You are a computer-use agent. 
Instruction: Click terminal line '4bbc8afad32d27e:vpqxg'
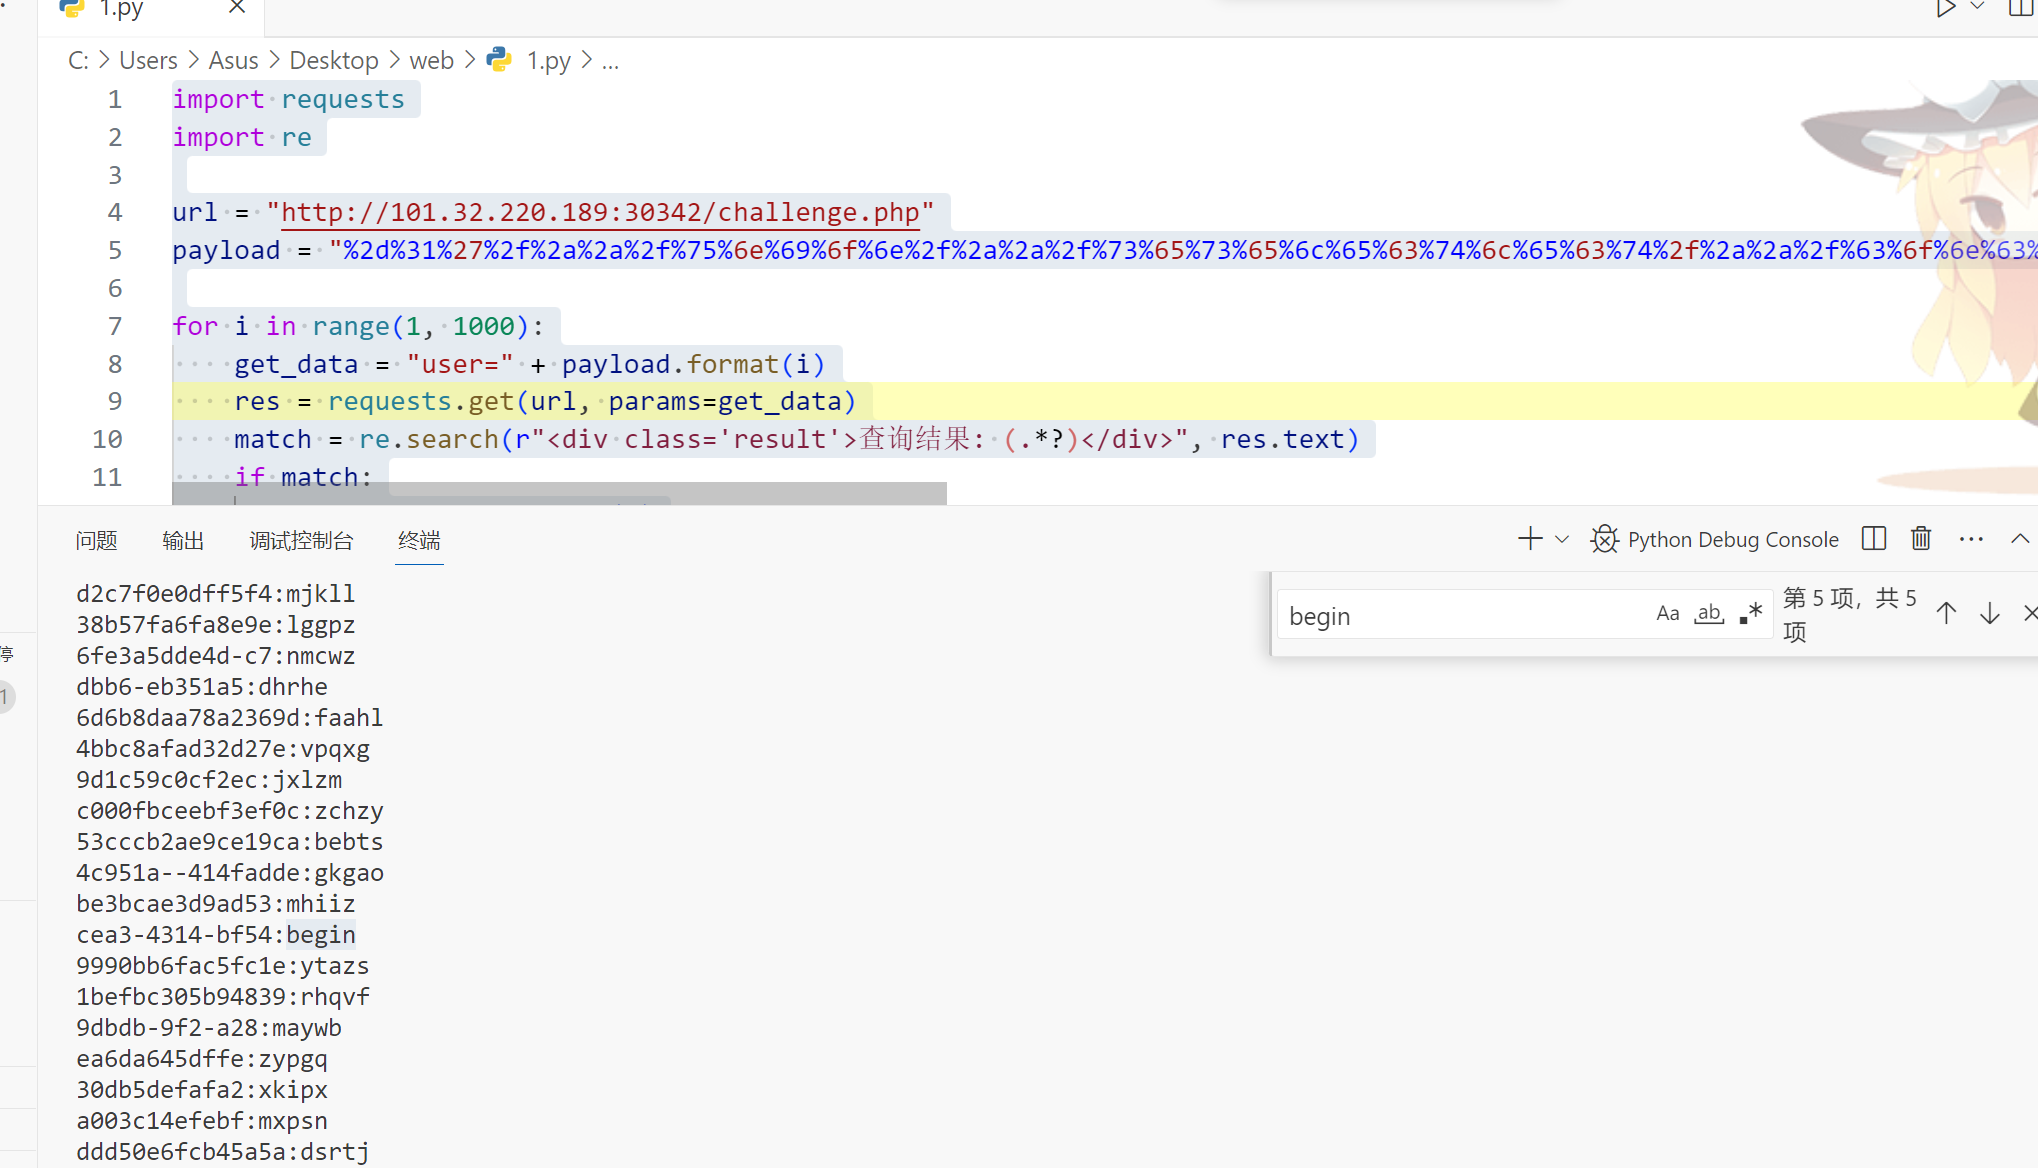pos(222,749)
